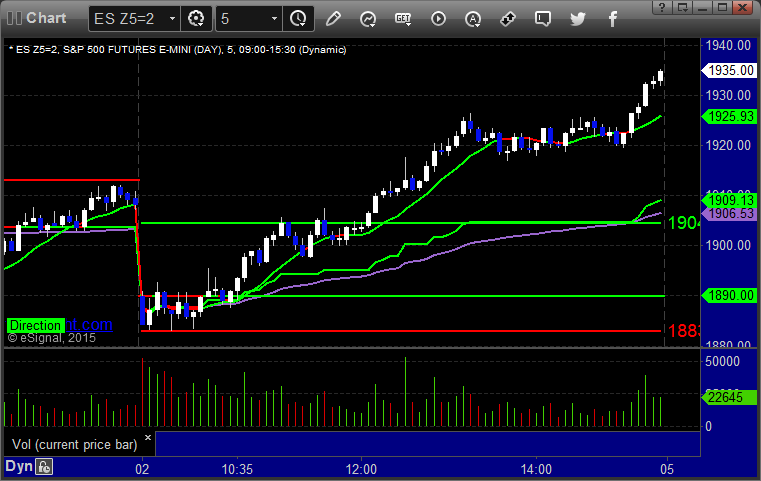Open the studies line-chart icon menu

[x=368, y=19]
